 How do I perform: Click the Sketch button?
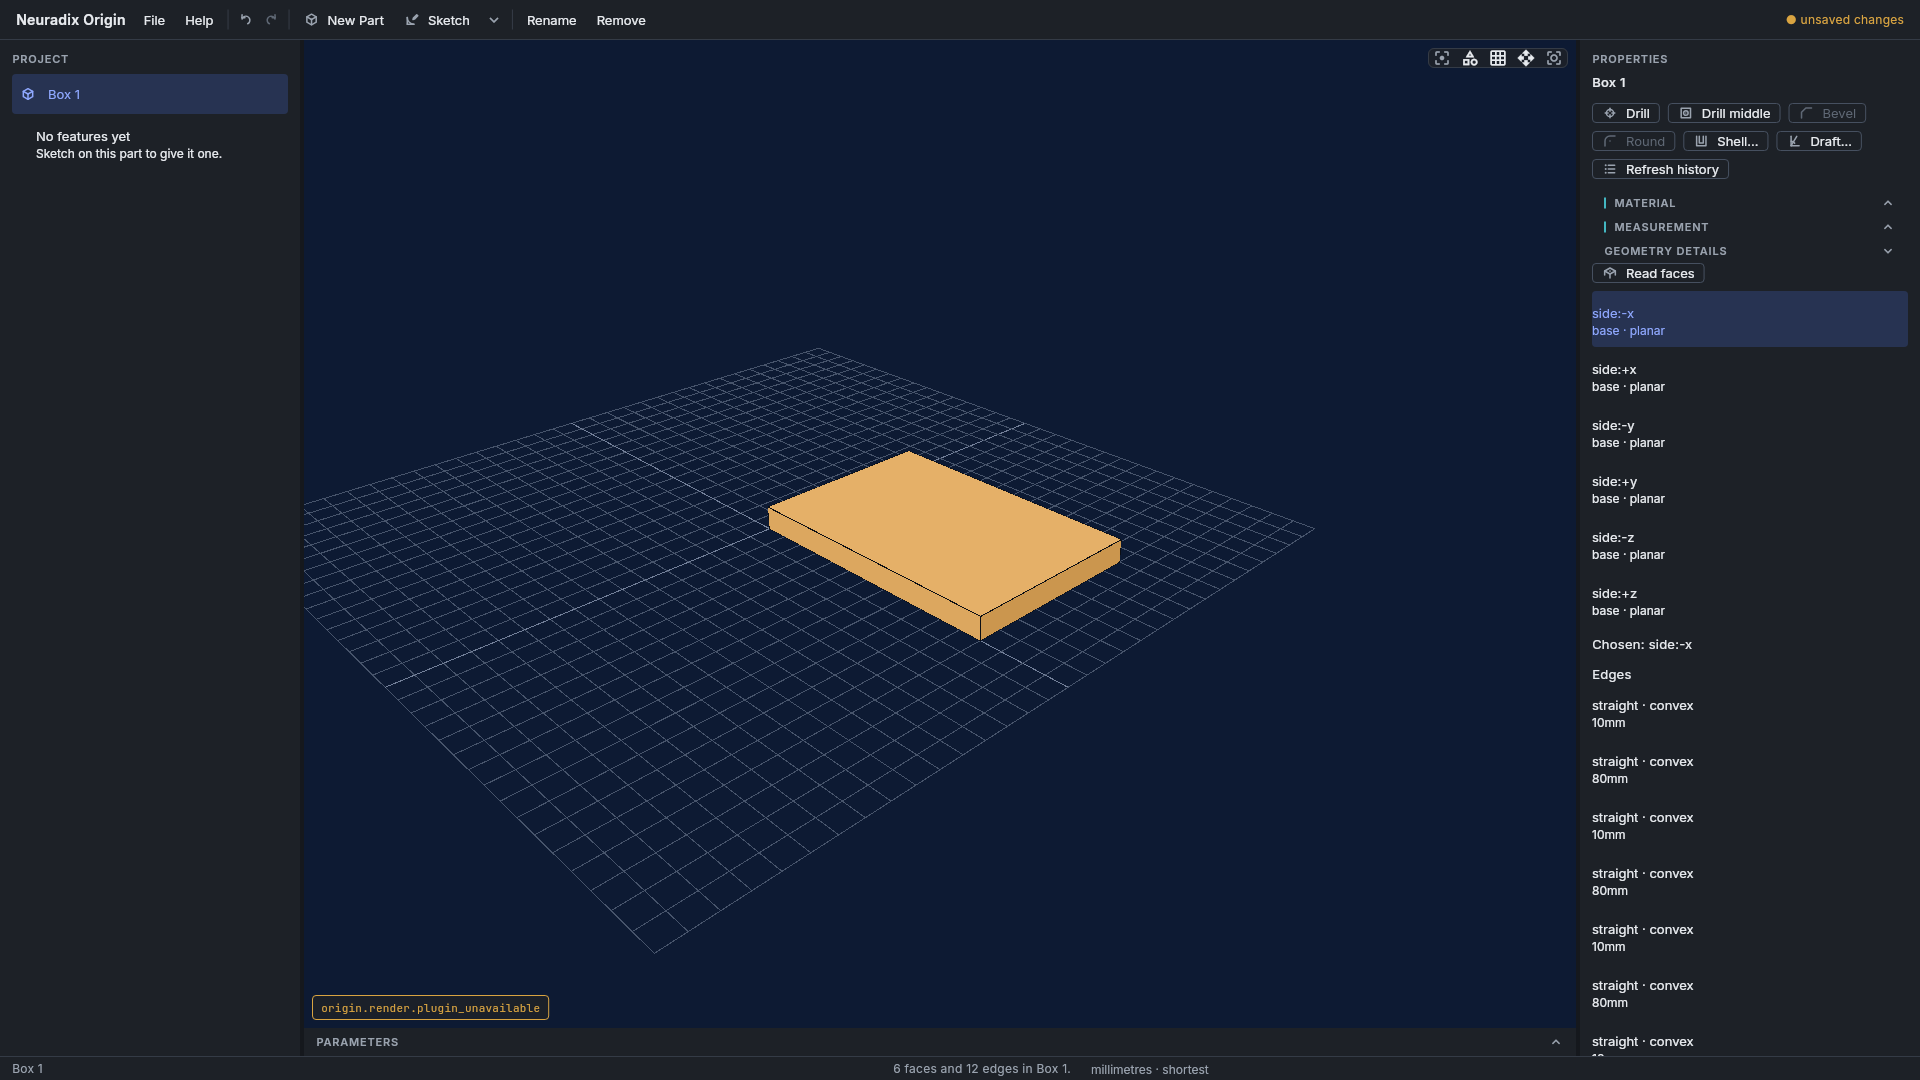point(438,20)
